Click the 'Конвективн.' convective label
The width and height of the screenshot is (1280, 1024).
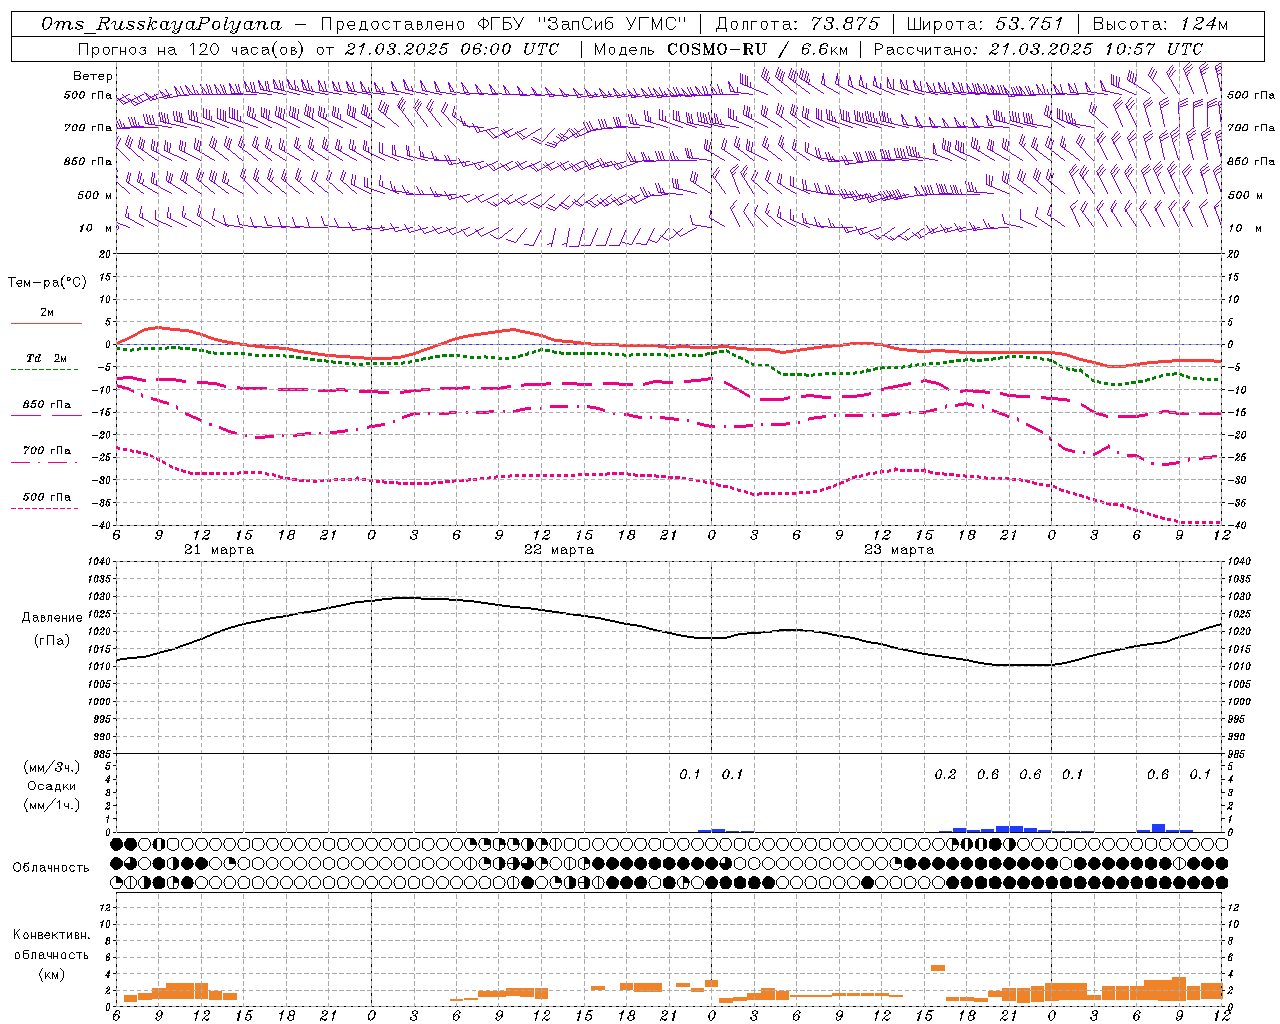point(51,935)
